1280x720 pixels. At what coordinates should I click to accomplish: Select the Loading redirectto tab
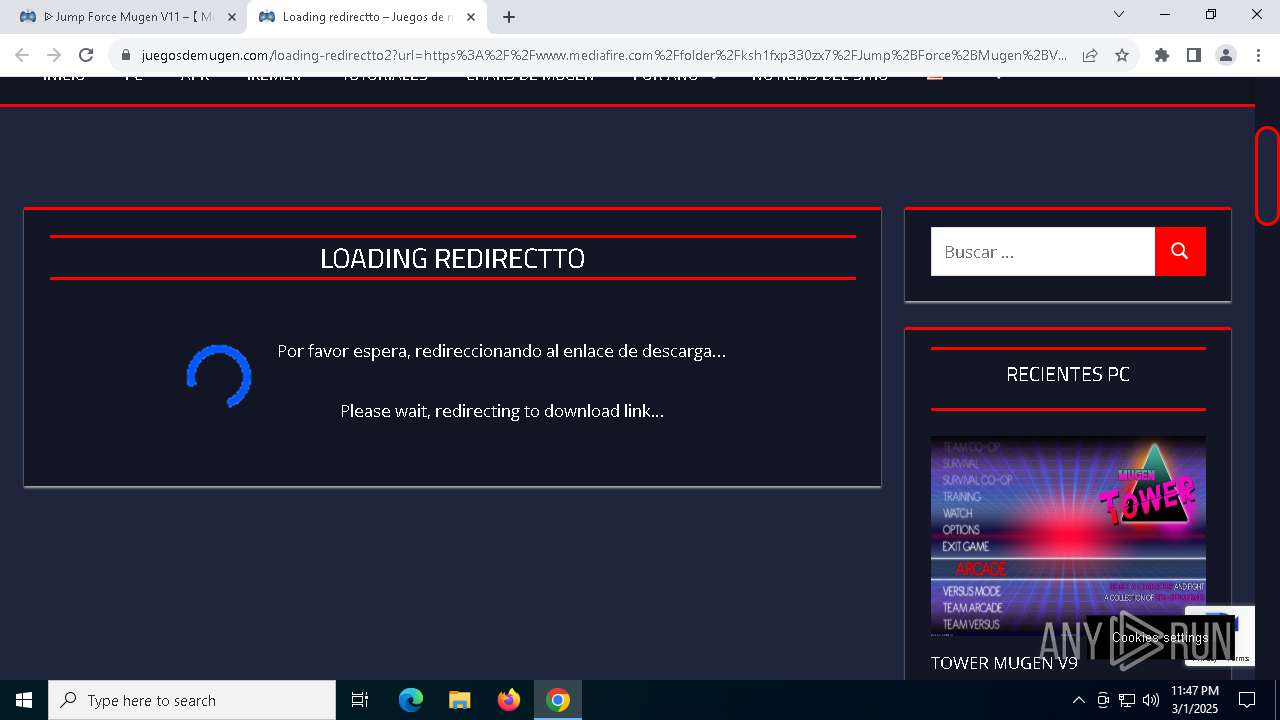[x=365, y=17]
